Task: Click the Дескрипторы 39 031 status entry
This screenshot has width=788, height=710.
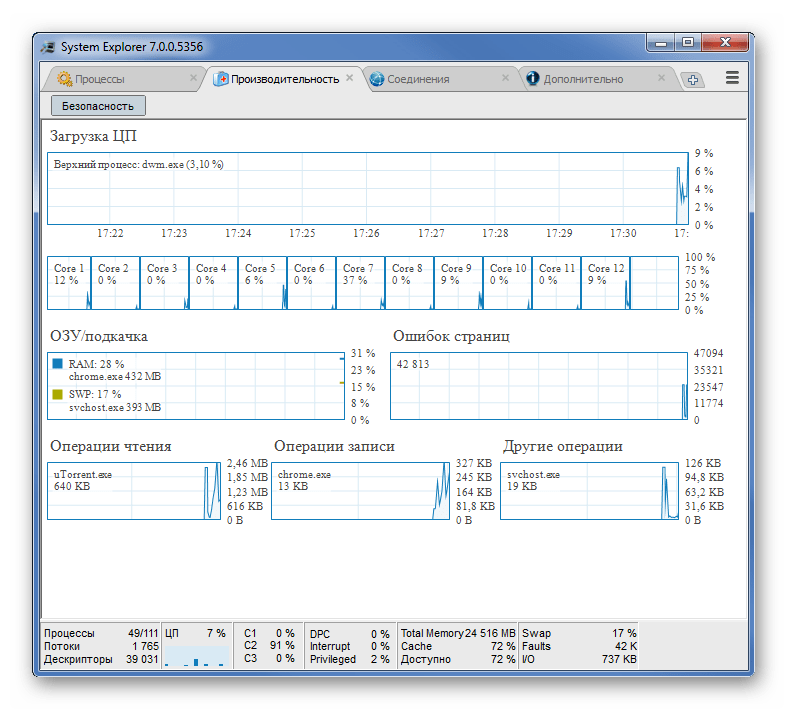Action: coord(101,659)
